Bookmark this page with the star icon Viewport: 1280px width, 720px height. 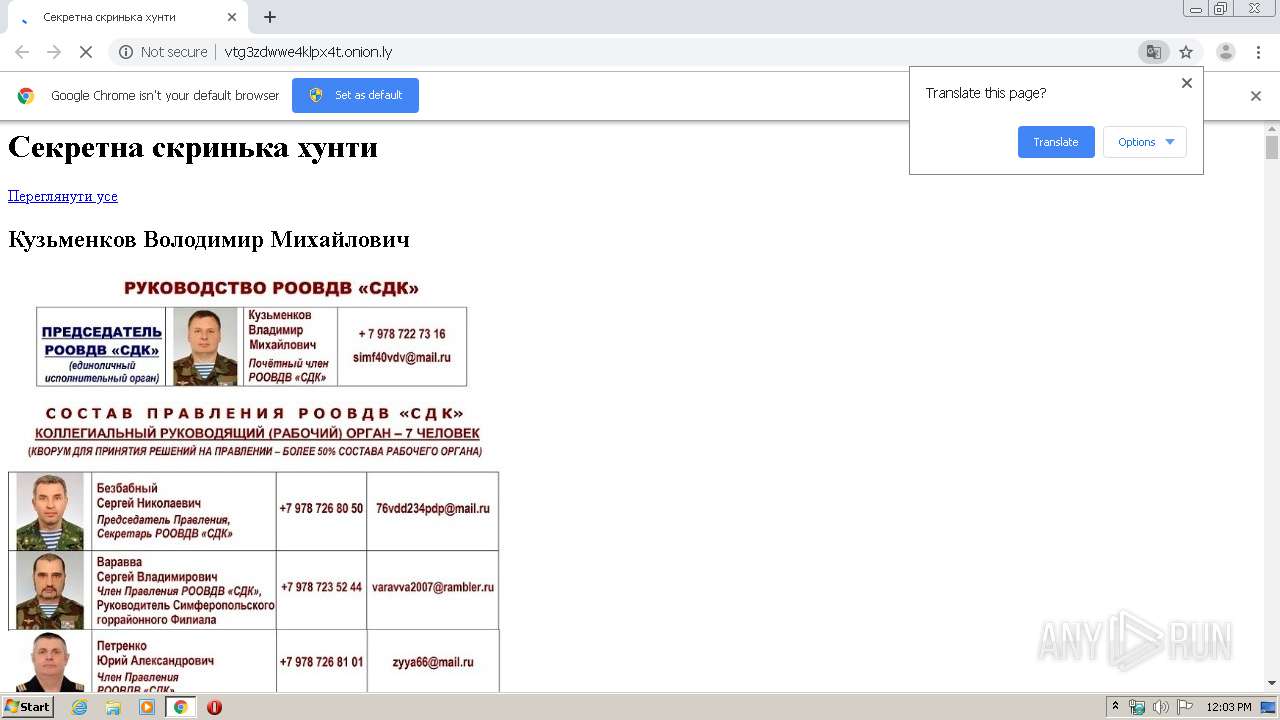[x=1186, y=52]
